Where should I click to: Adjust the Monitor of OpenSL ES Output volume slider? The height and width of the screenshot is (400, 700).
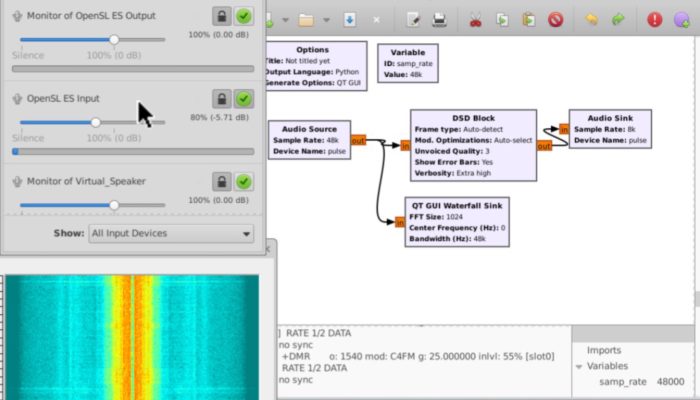click(92, 40)
